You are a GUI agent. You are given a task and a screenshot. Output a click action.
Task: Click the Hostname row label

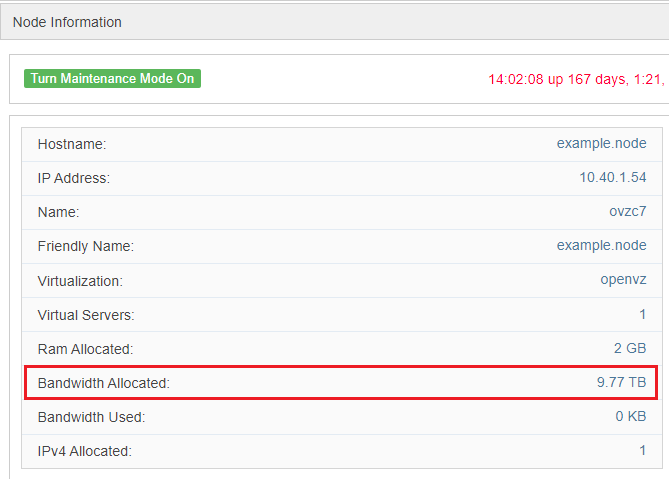tap(72, 144)
